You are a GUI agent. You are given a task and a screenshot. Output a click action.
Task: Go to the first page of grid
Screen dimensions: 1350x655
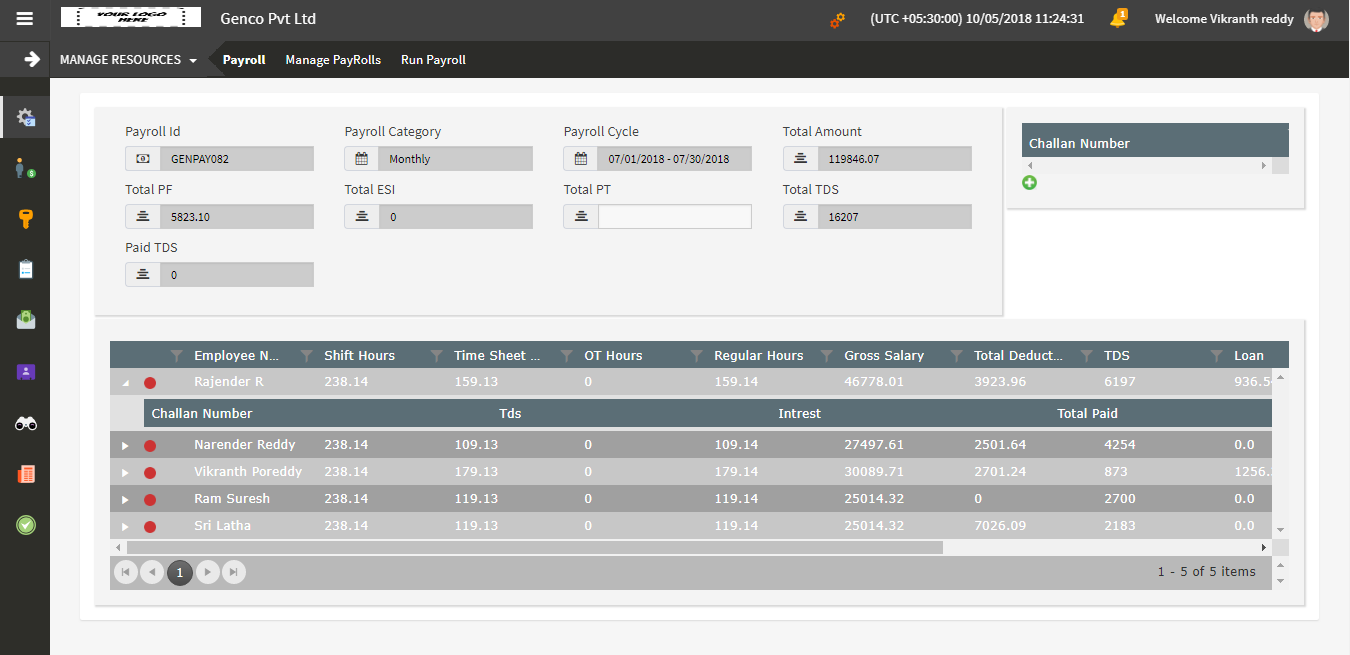pyautogui.click(x=126, y=572)
